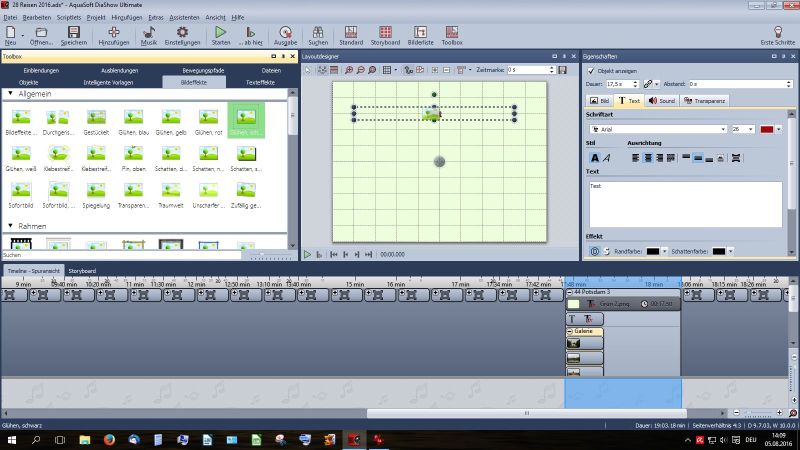Click the red font color swatch
Image resolution: width=800 pixels, height=450 pixels.
tap(768, 129)
